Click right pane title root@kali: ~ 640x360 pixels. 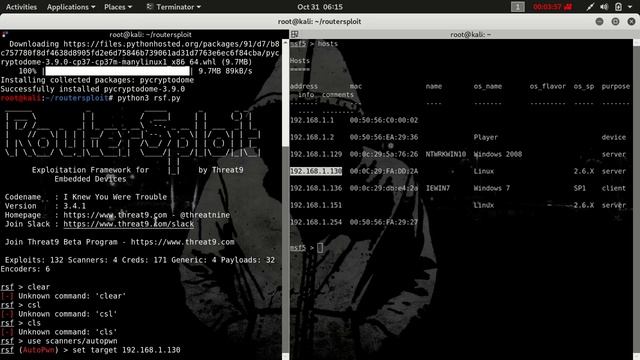pos(470,35)
